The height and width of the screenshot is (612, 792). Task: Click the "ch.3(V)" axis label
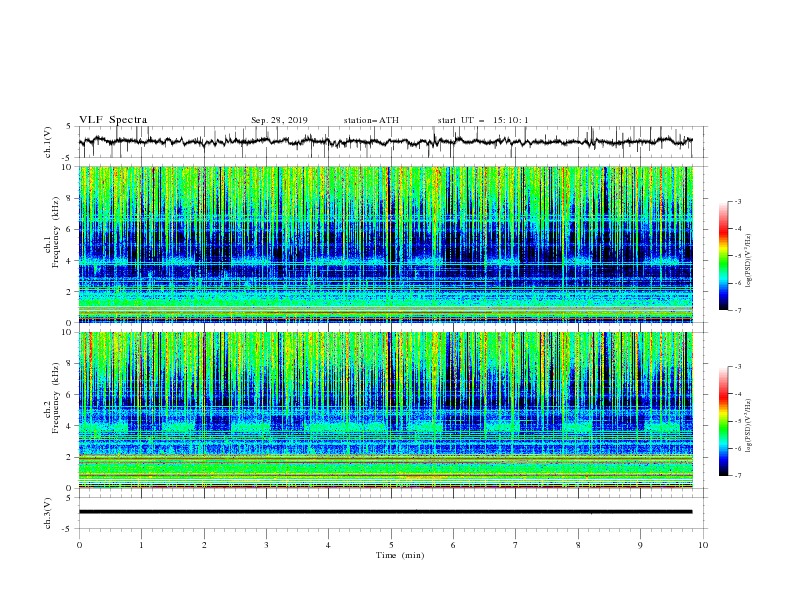pos(48,513)
